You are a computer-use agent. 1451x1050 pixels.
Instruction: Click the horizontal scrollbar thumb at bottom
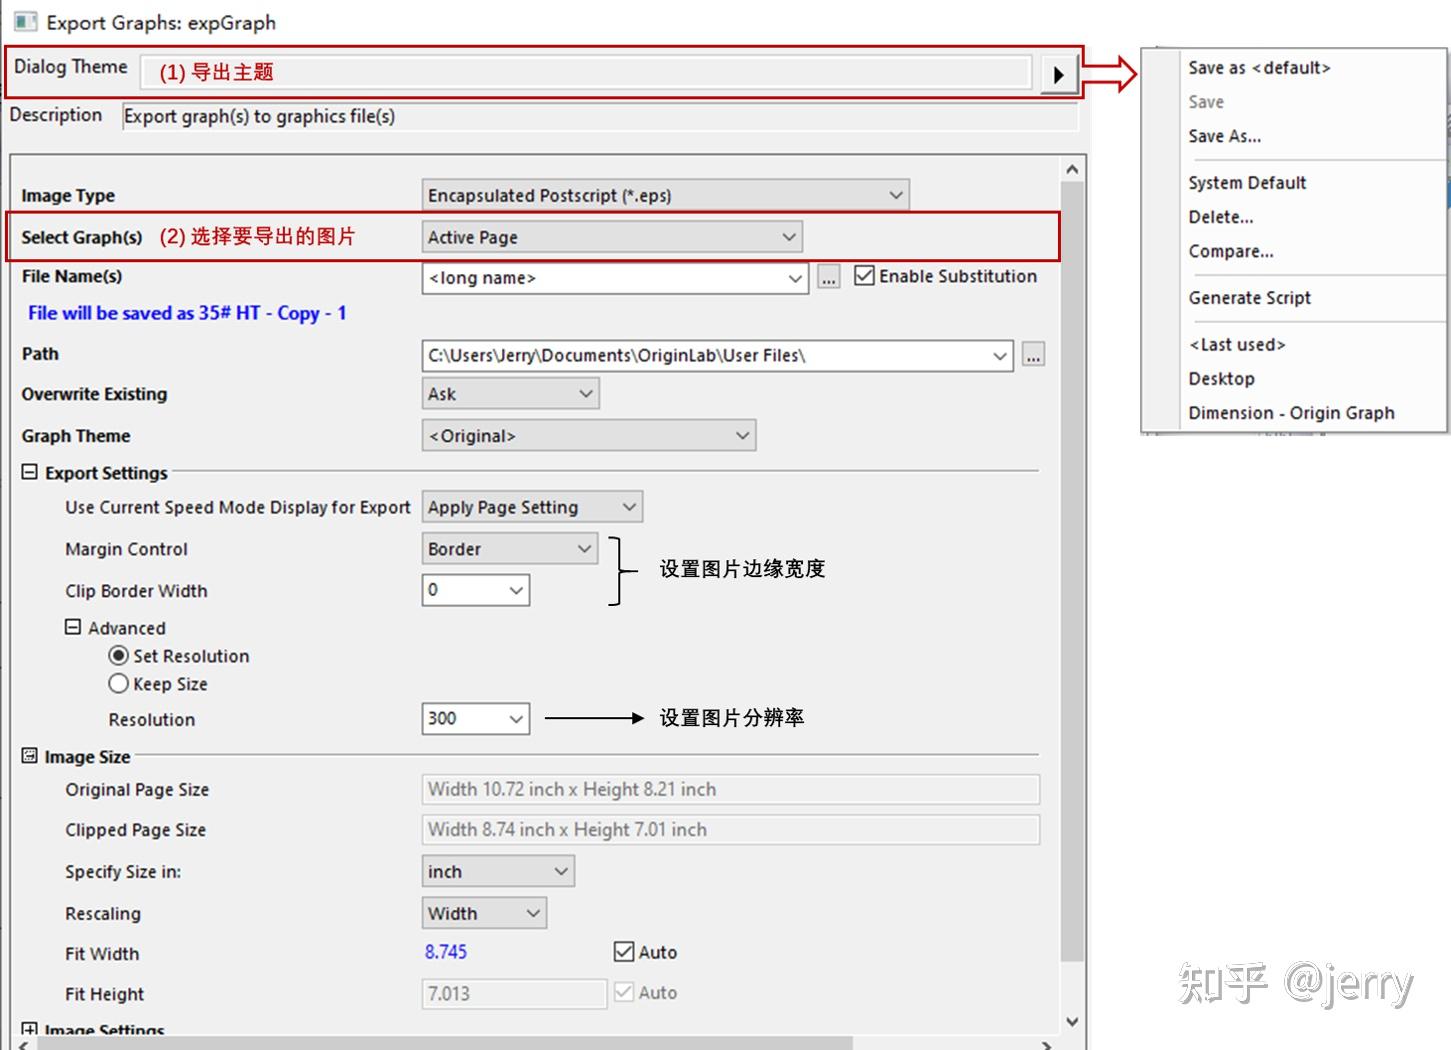tap(445, 1043)
